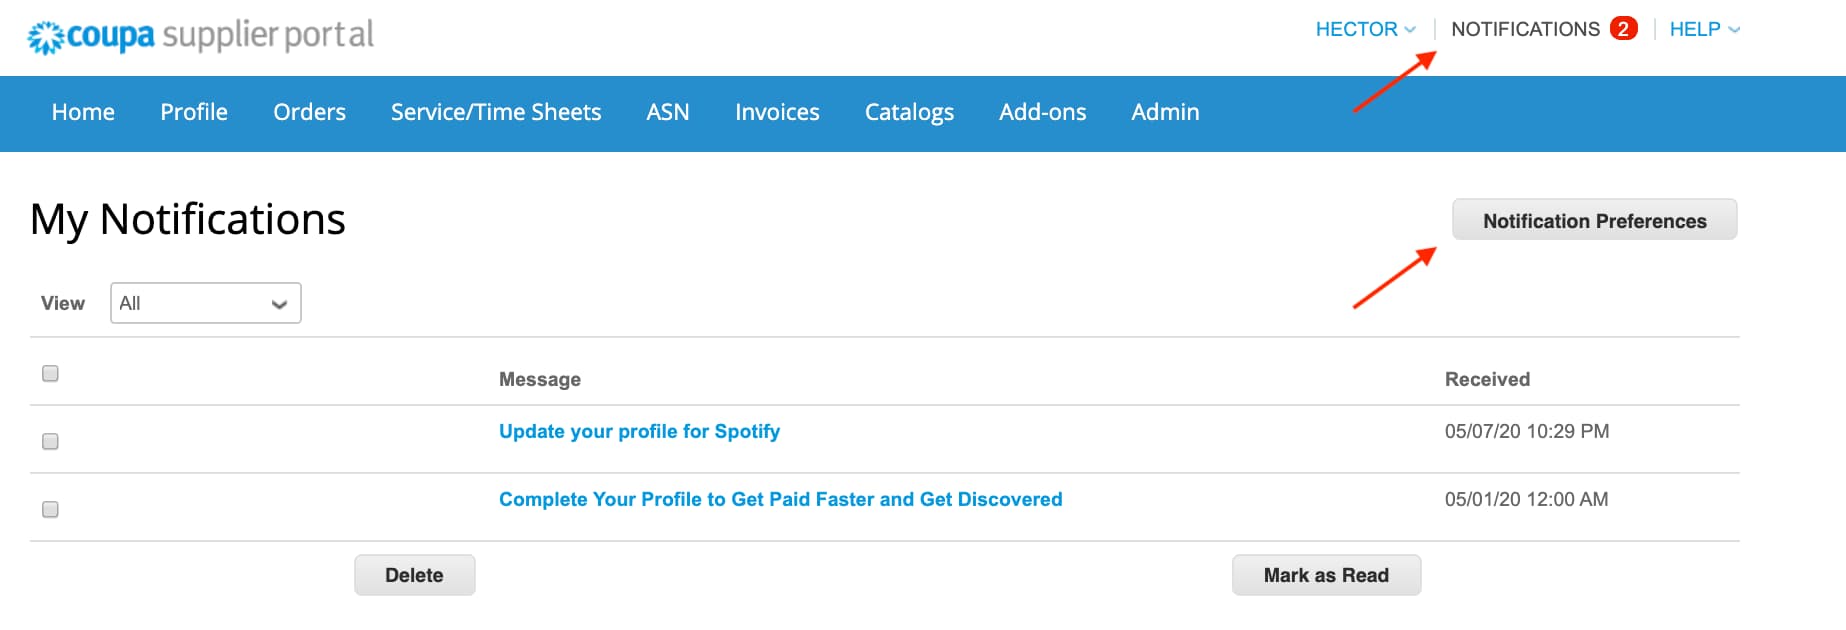Open the View filter dropdown
1846x630 pixels.
pyautogui.click(x=205, y=303)
